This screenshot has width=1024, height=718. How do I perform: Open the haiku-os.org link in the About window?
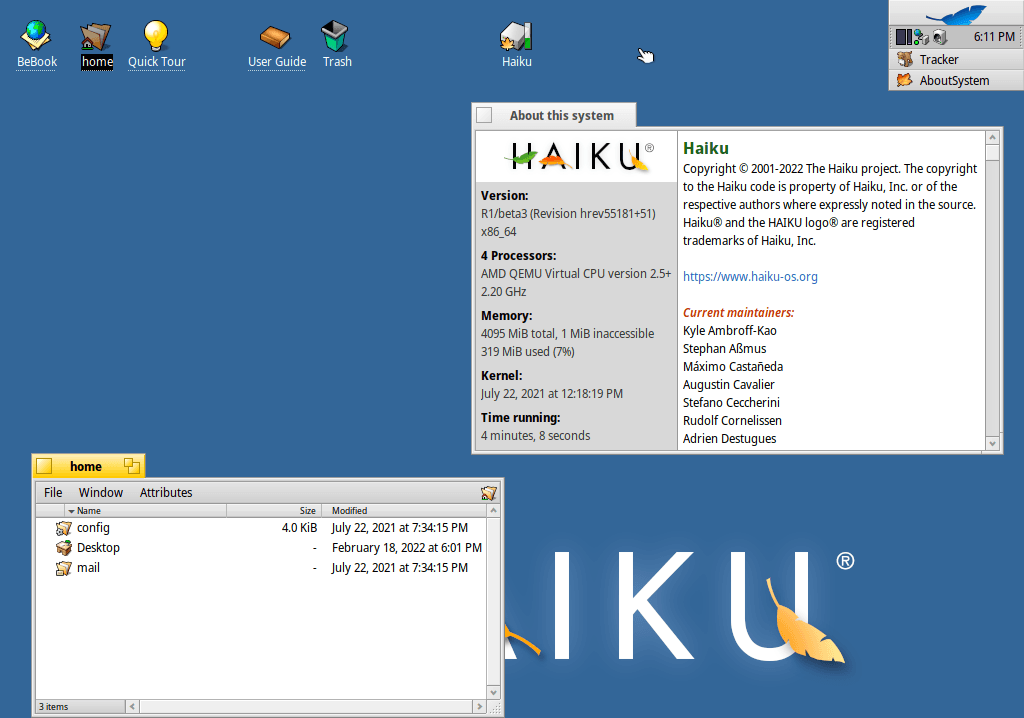pos(750,276)
